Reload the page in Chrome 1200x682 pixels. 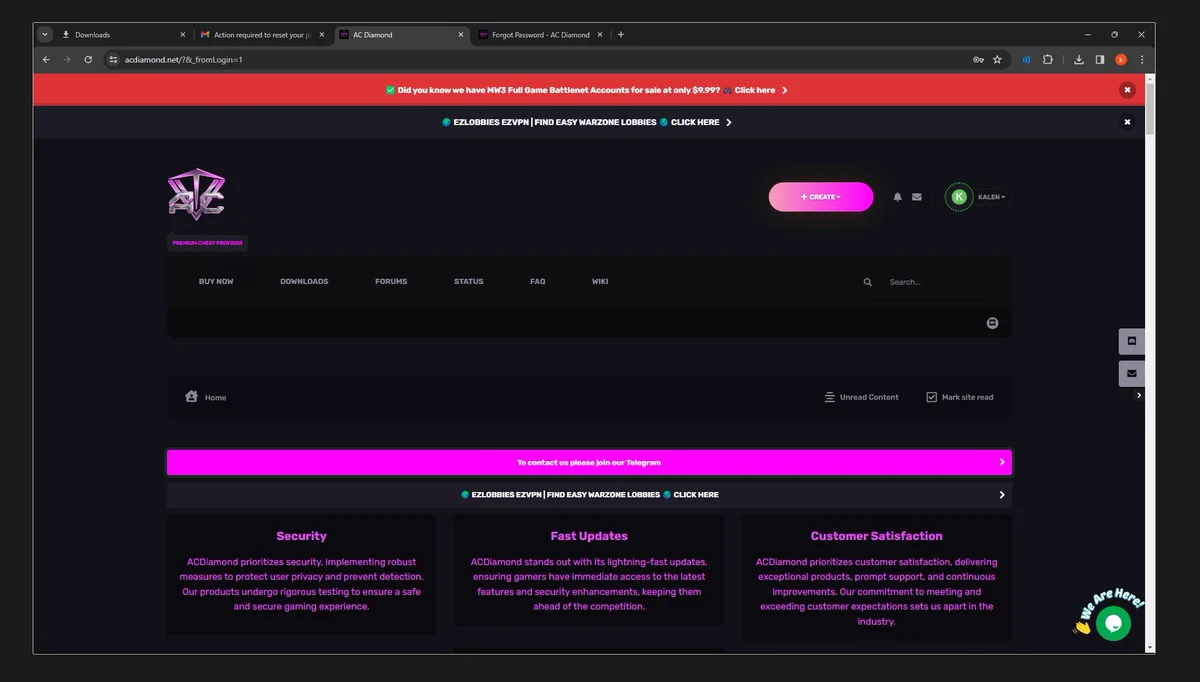point(88,60)
